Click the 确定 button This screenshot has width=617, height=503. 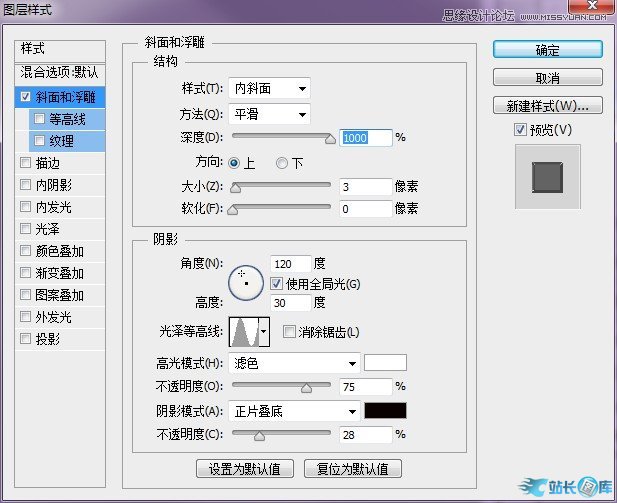point(547,49)
